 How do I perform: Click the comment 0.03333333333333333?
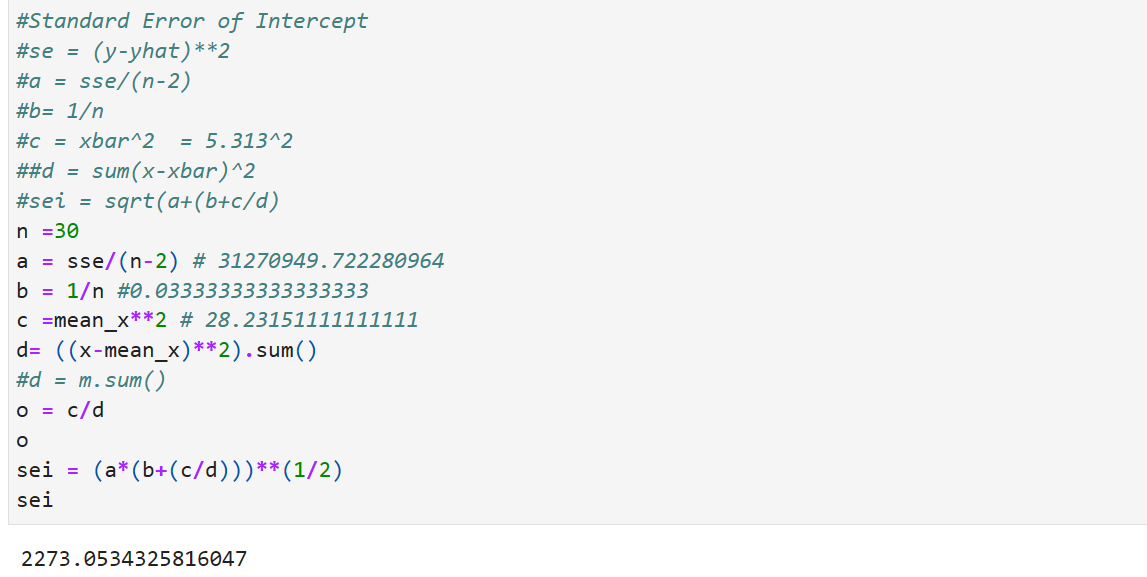(x=243, y=291)
